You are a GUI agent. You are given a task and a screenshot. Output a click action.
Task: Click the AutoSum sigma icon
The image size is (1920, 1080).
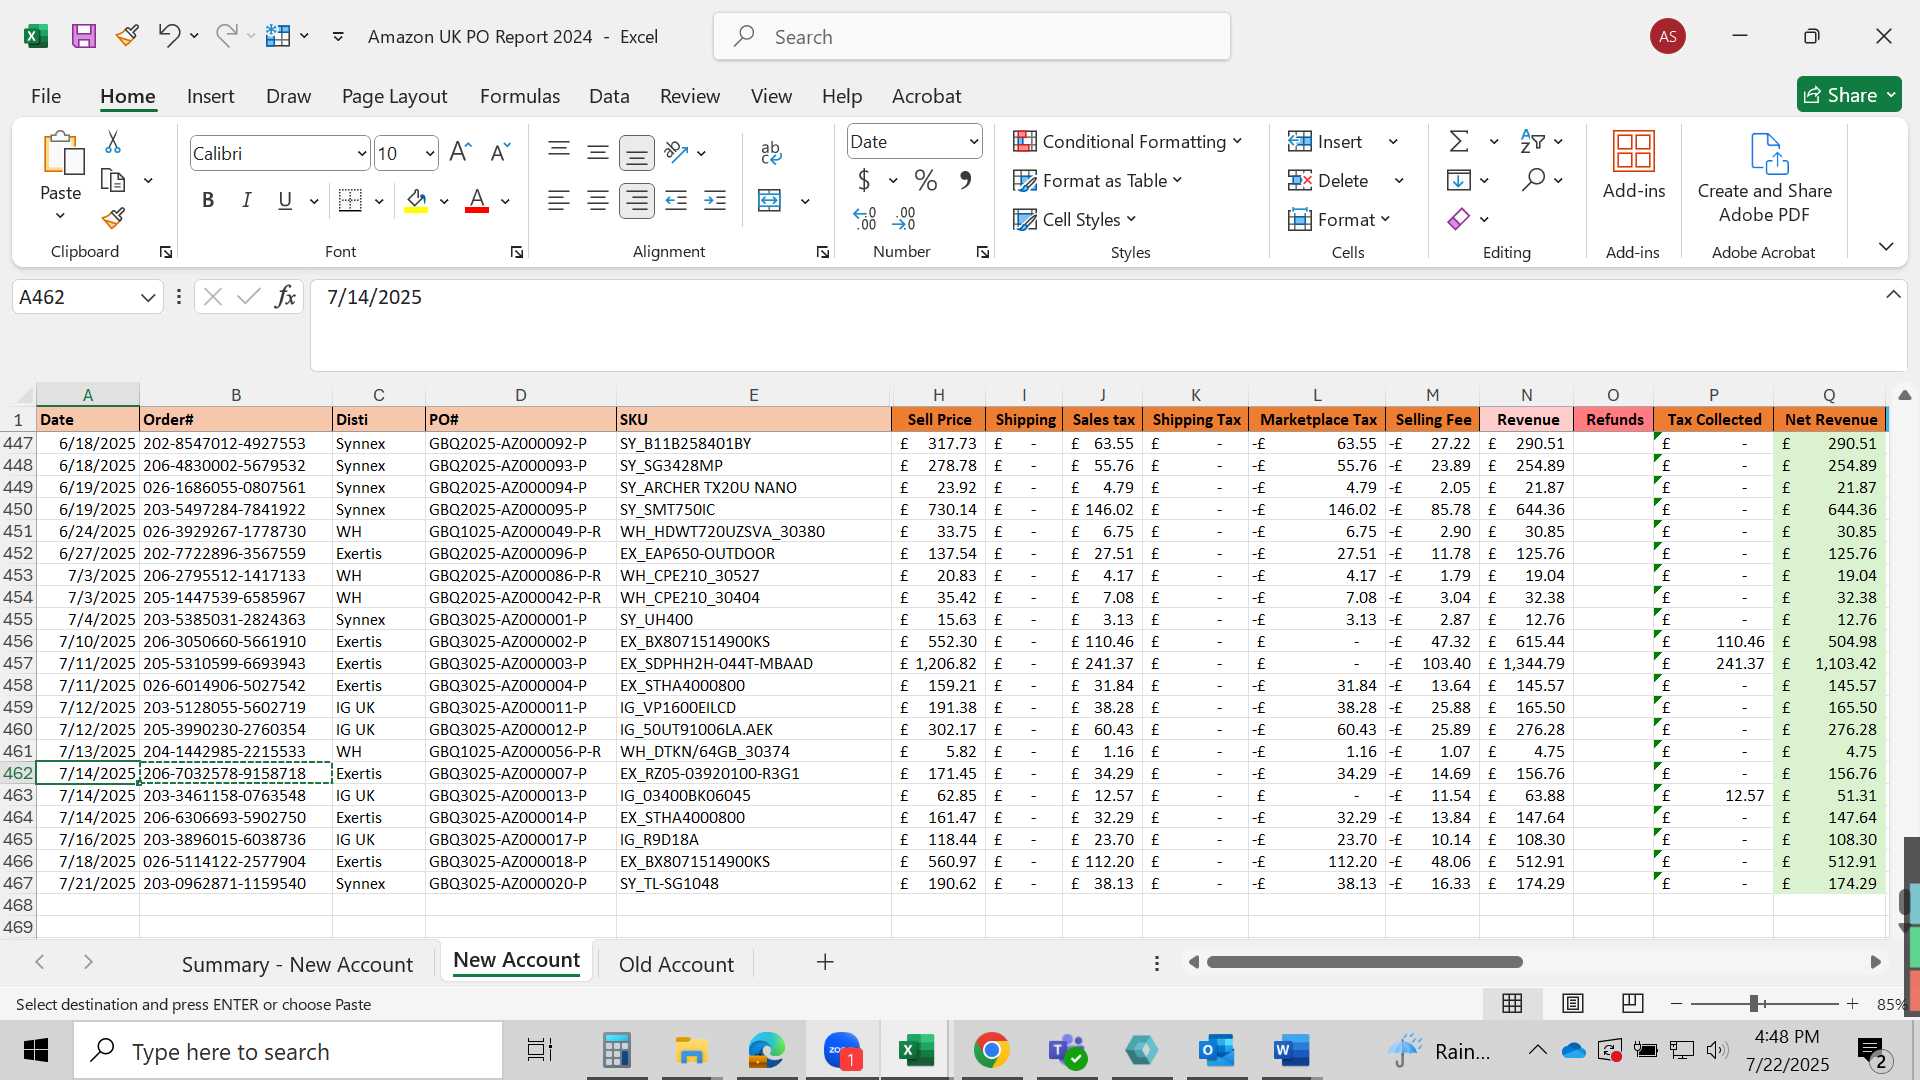(1459, 141)
